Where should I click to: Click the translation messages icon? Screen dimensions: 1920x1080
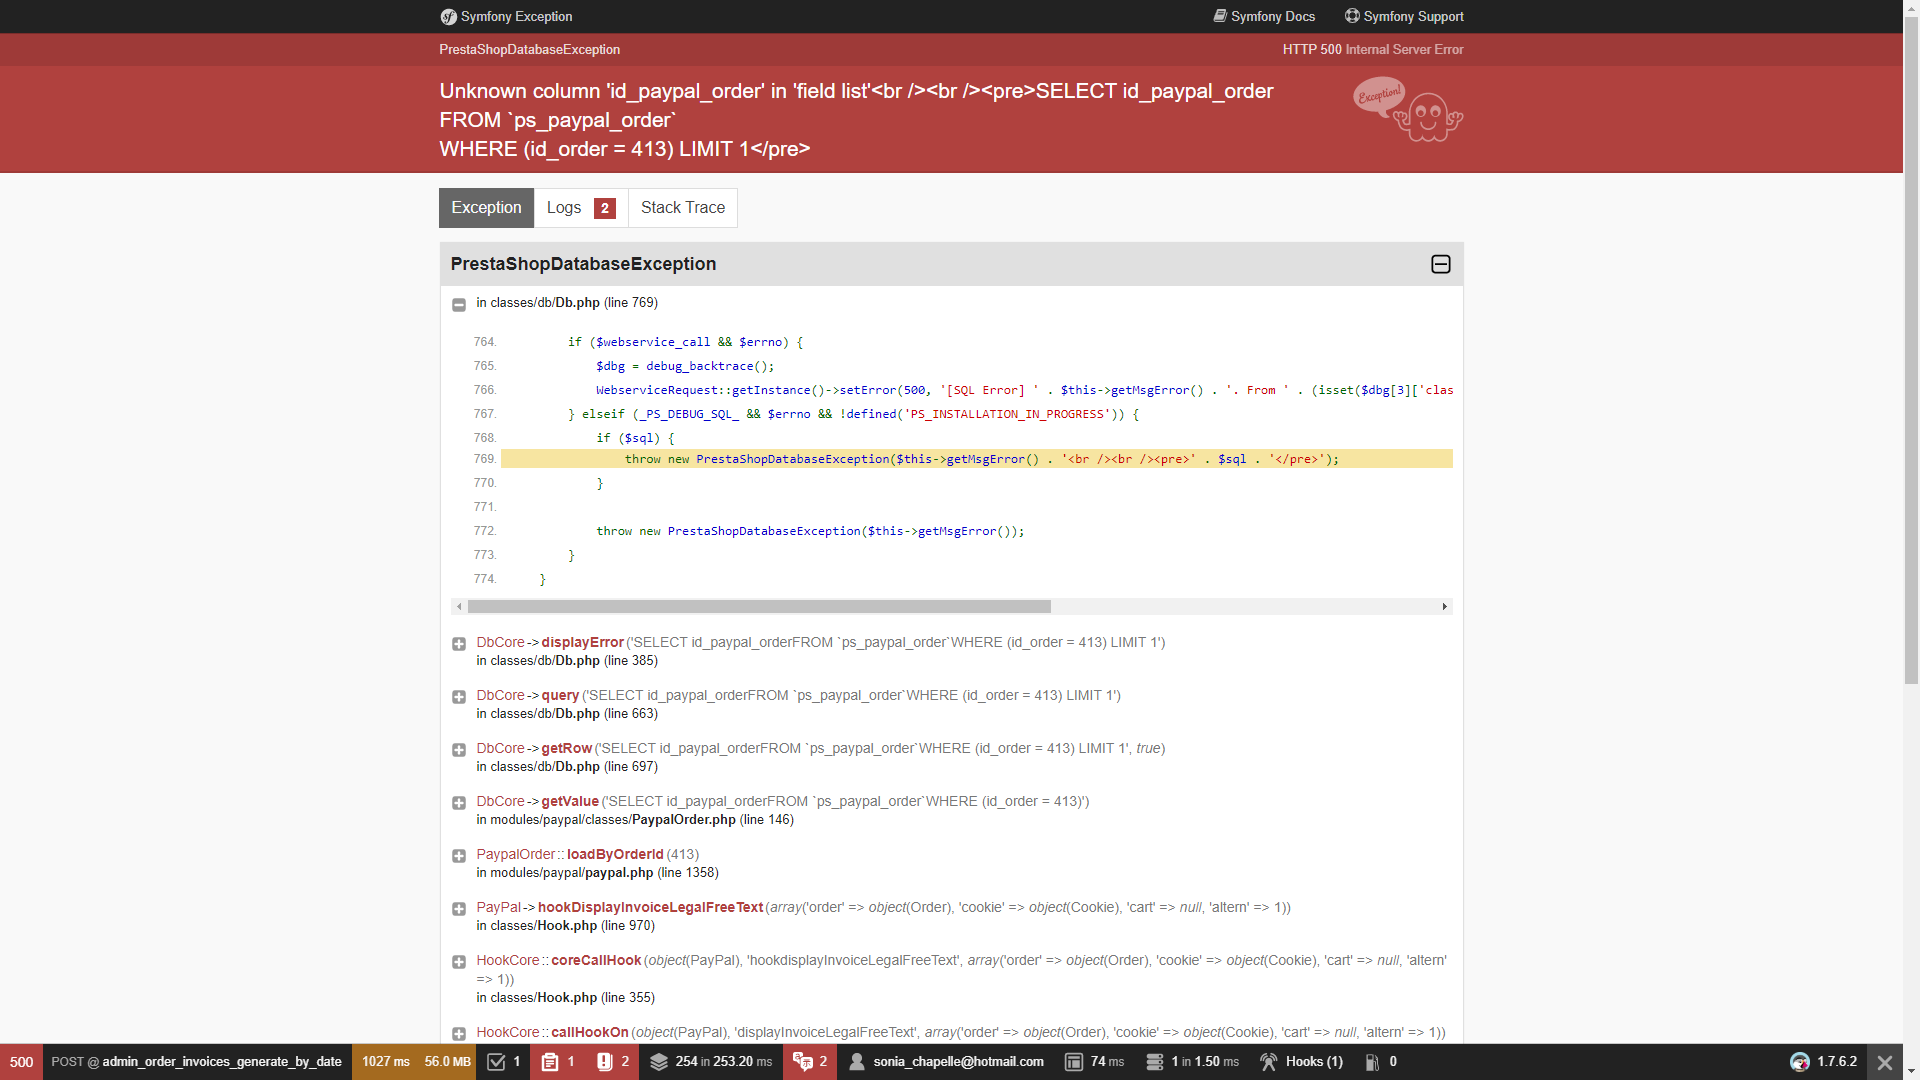(803, 1062)
